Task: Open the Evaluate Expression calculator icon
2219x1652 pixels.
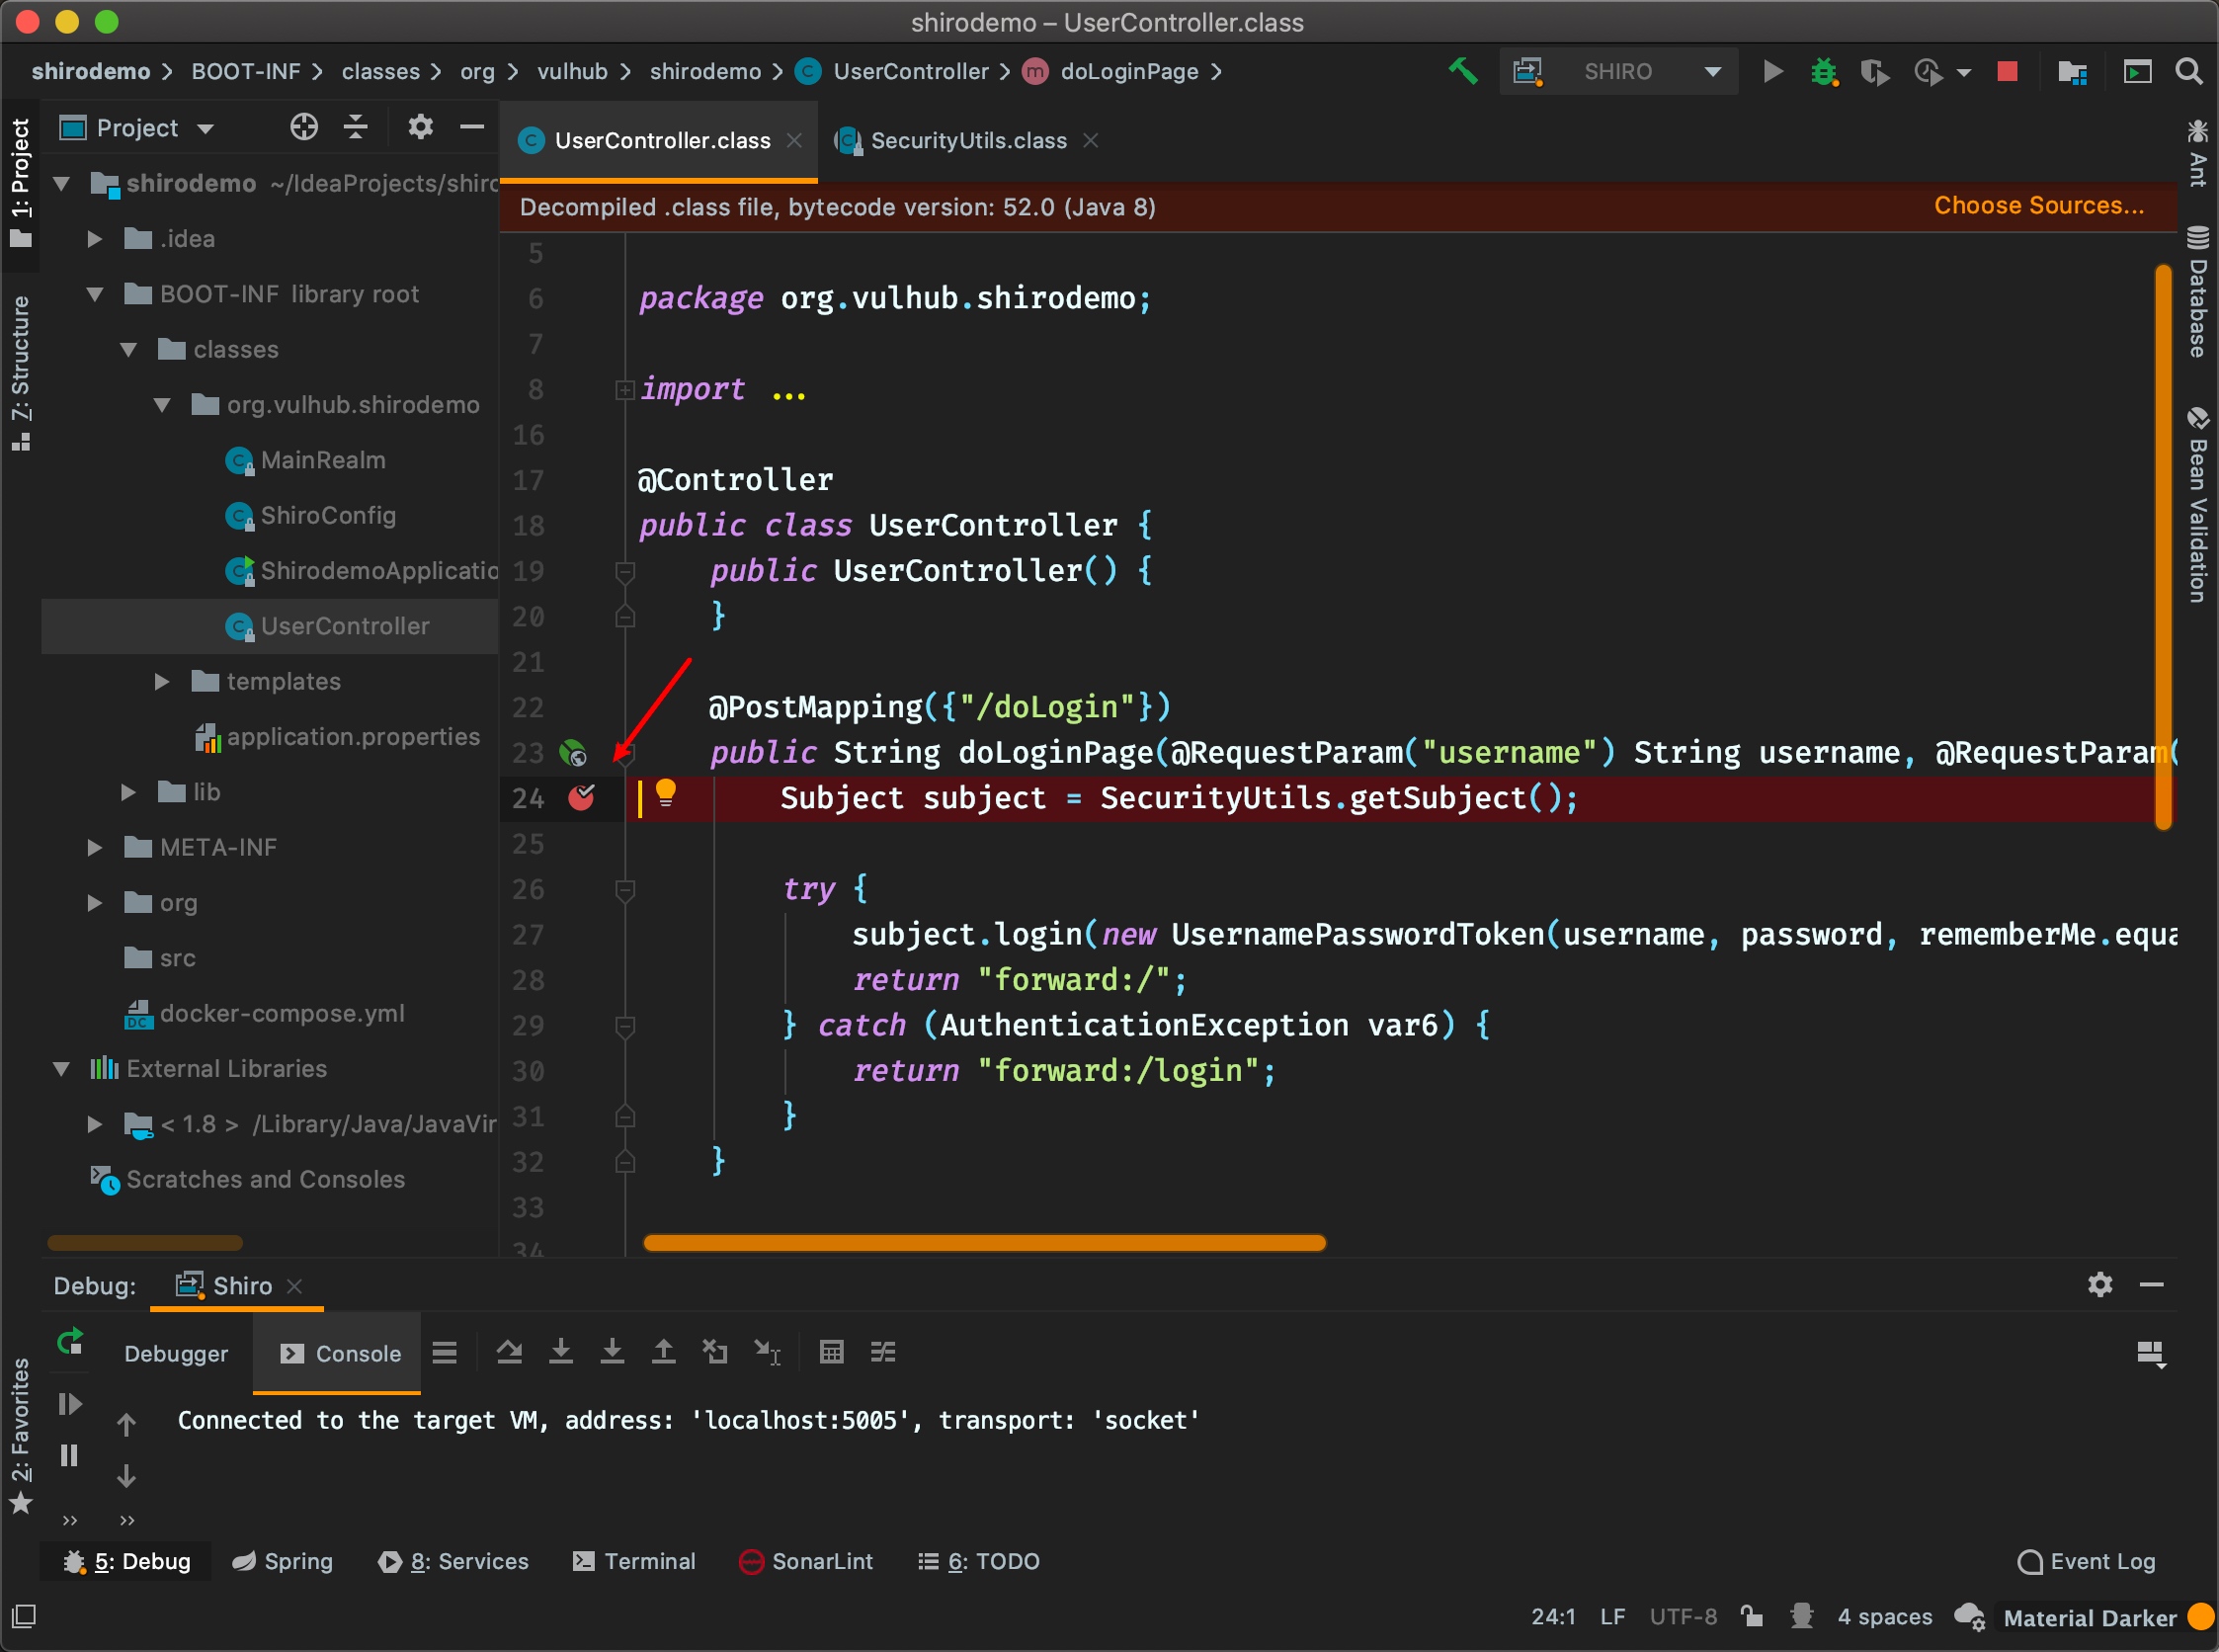Action: tap(831, 1353)
